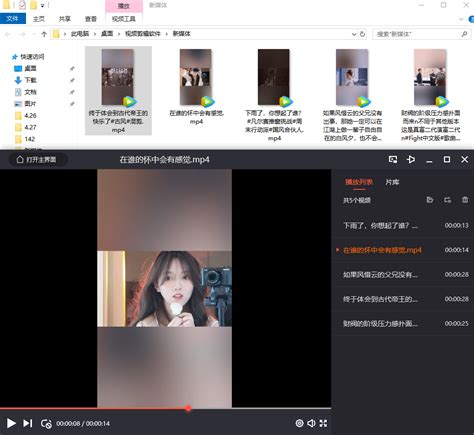Refresh the folder in File Explorer
Image resolution: width=474 pixels, height=435 pixels.
[x=362, y=34]
